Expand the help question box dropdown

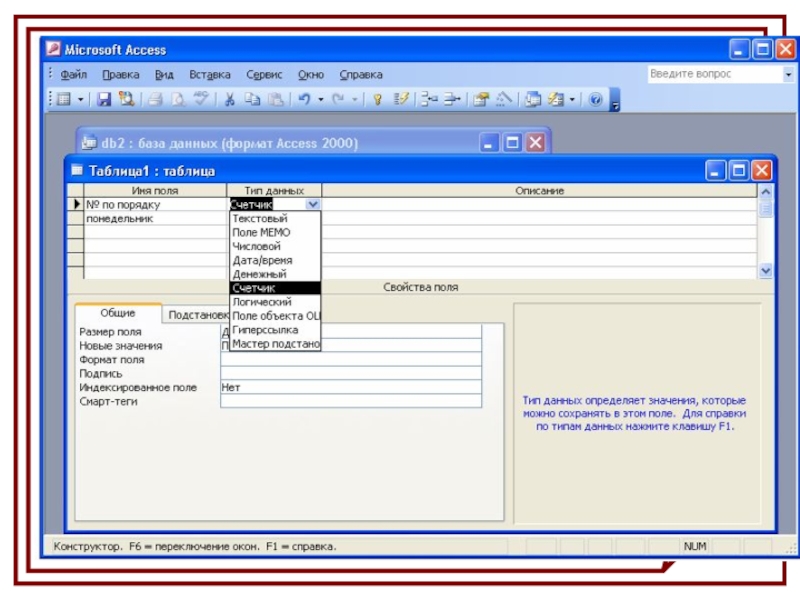pyautogui.click(x=788, y=74)
